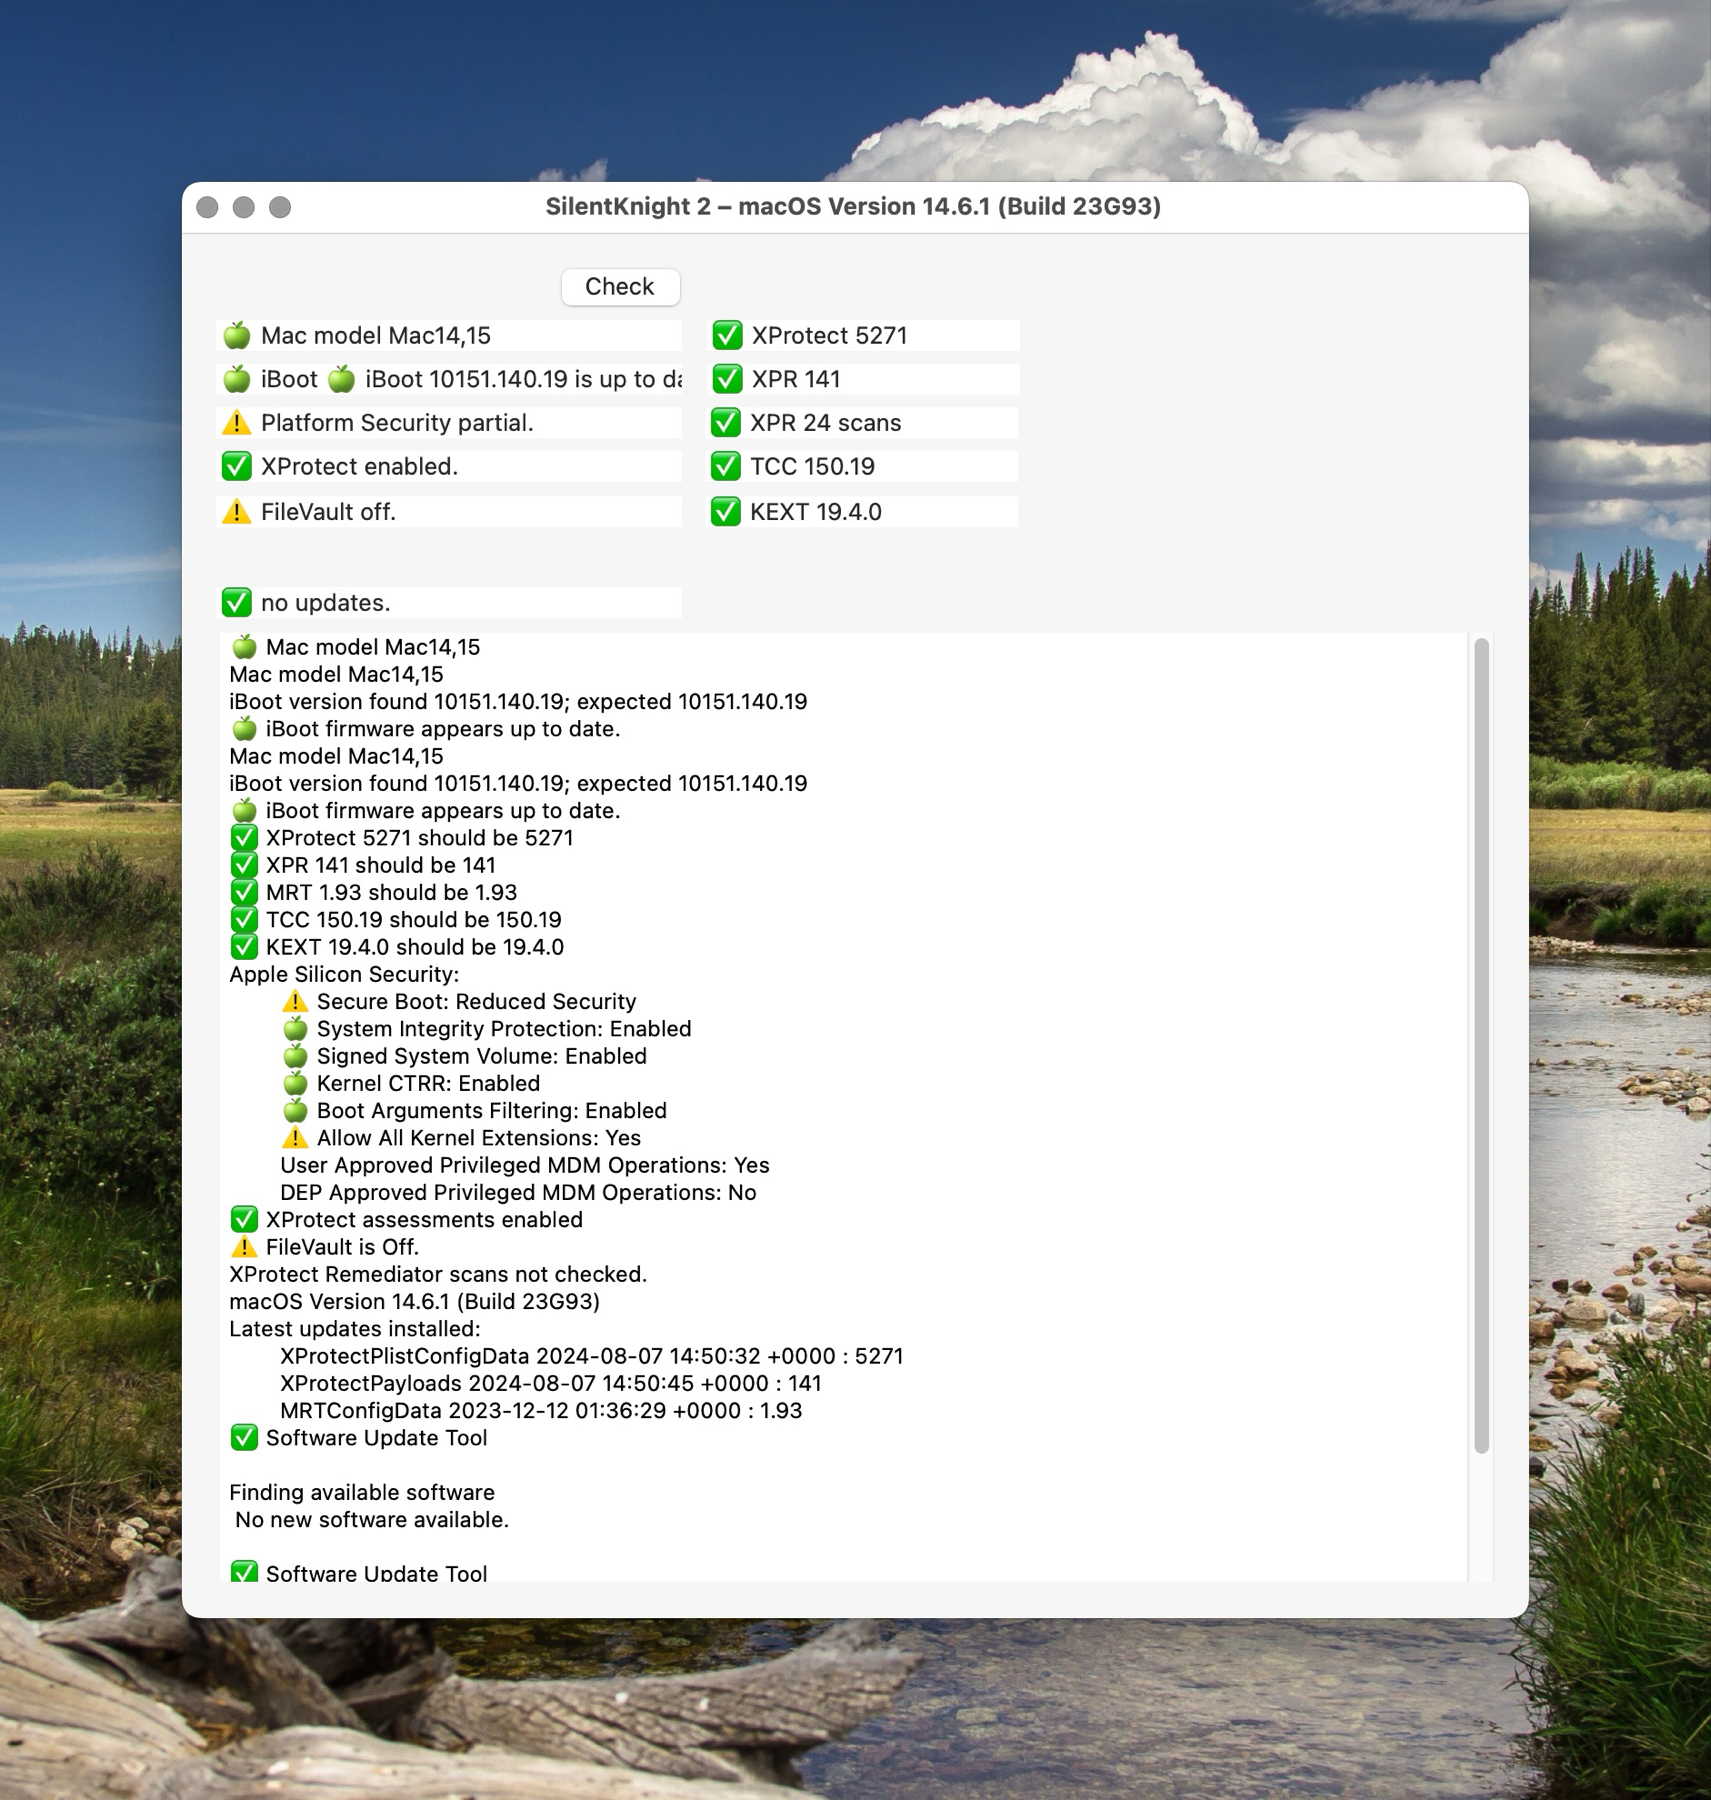The width and height of the screenshot is (1711, 1800).
Task: Click the green check icon beside no updates
Action: point(237,603)
